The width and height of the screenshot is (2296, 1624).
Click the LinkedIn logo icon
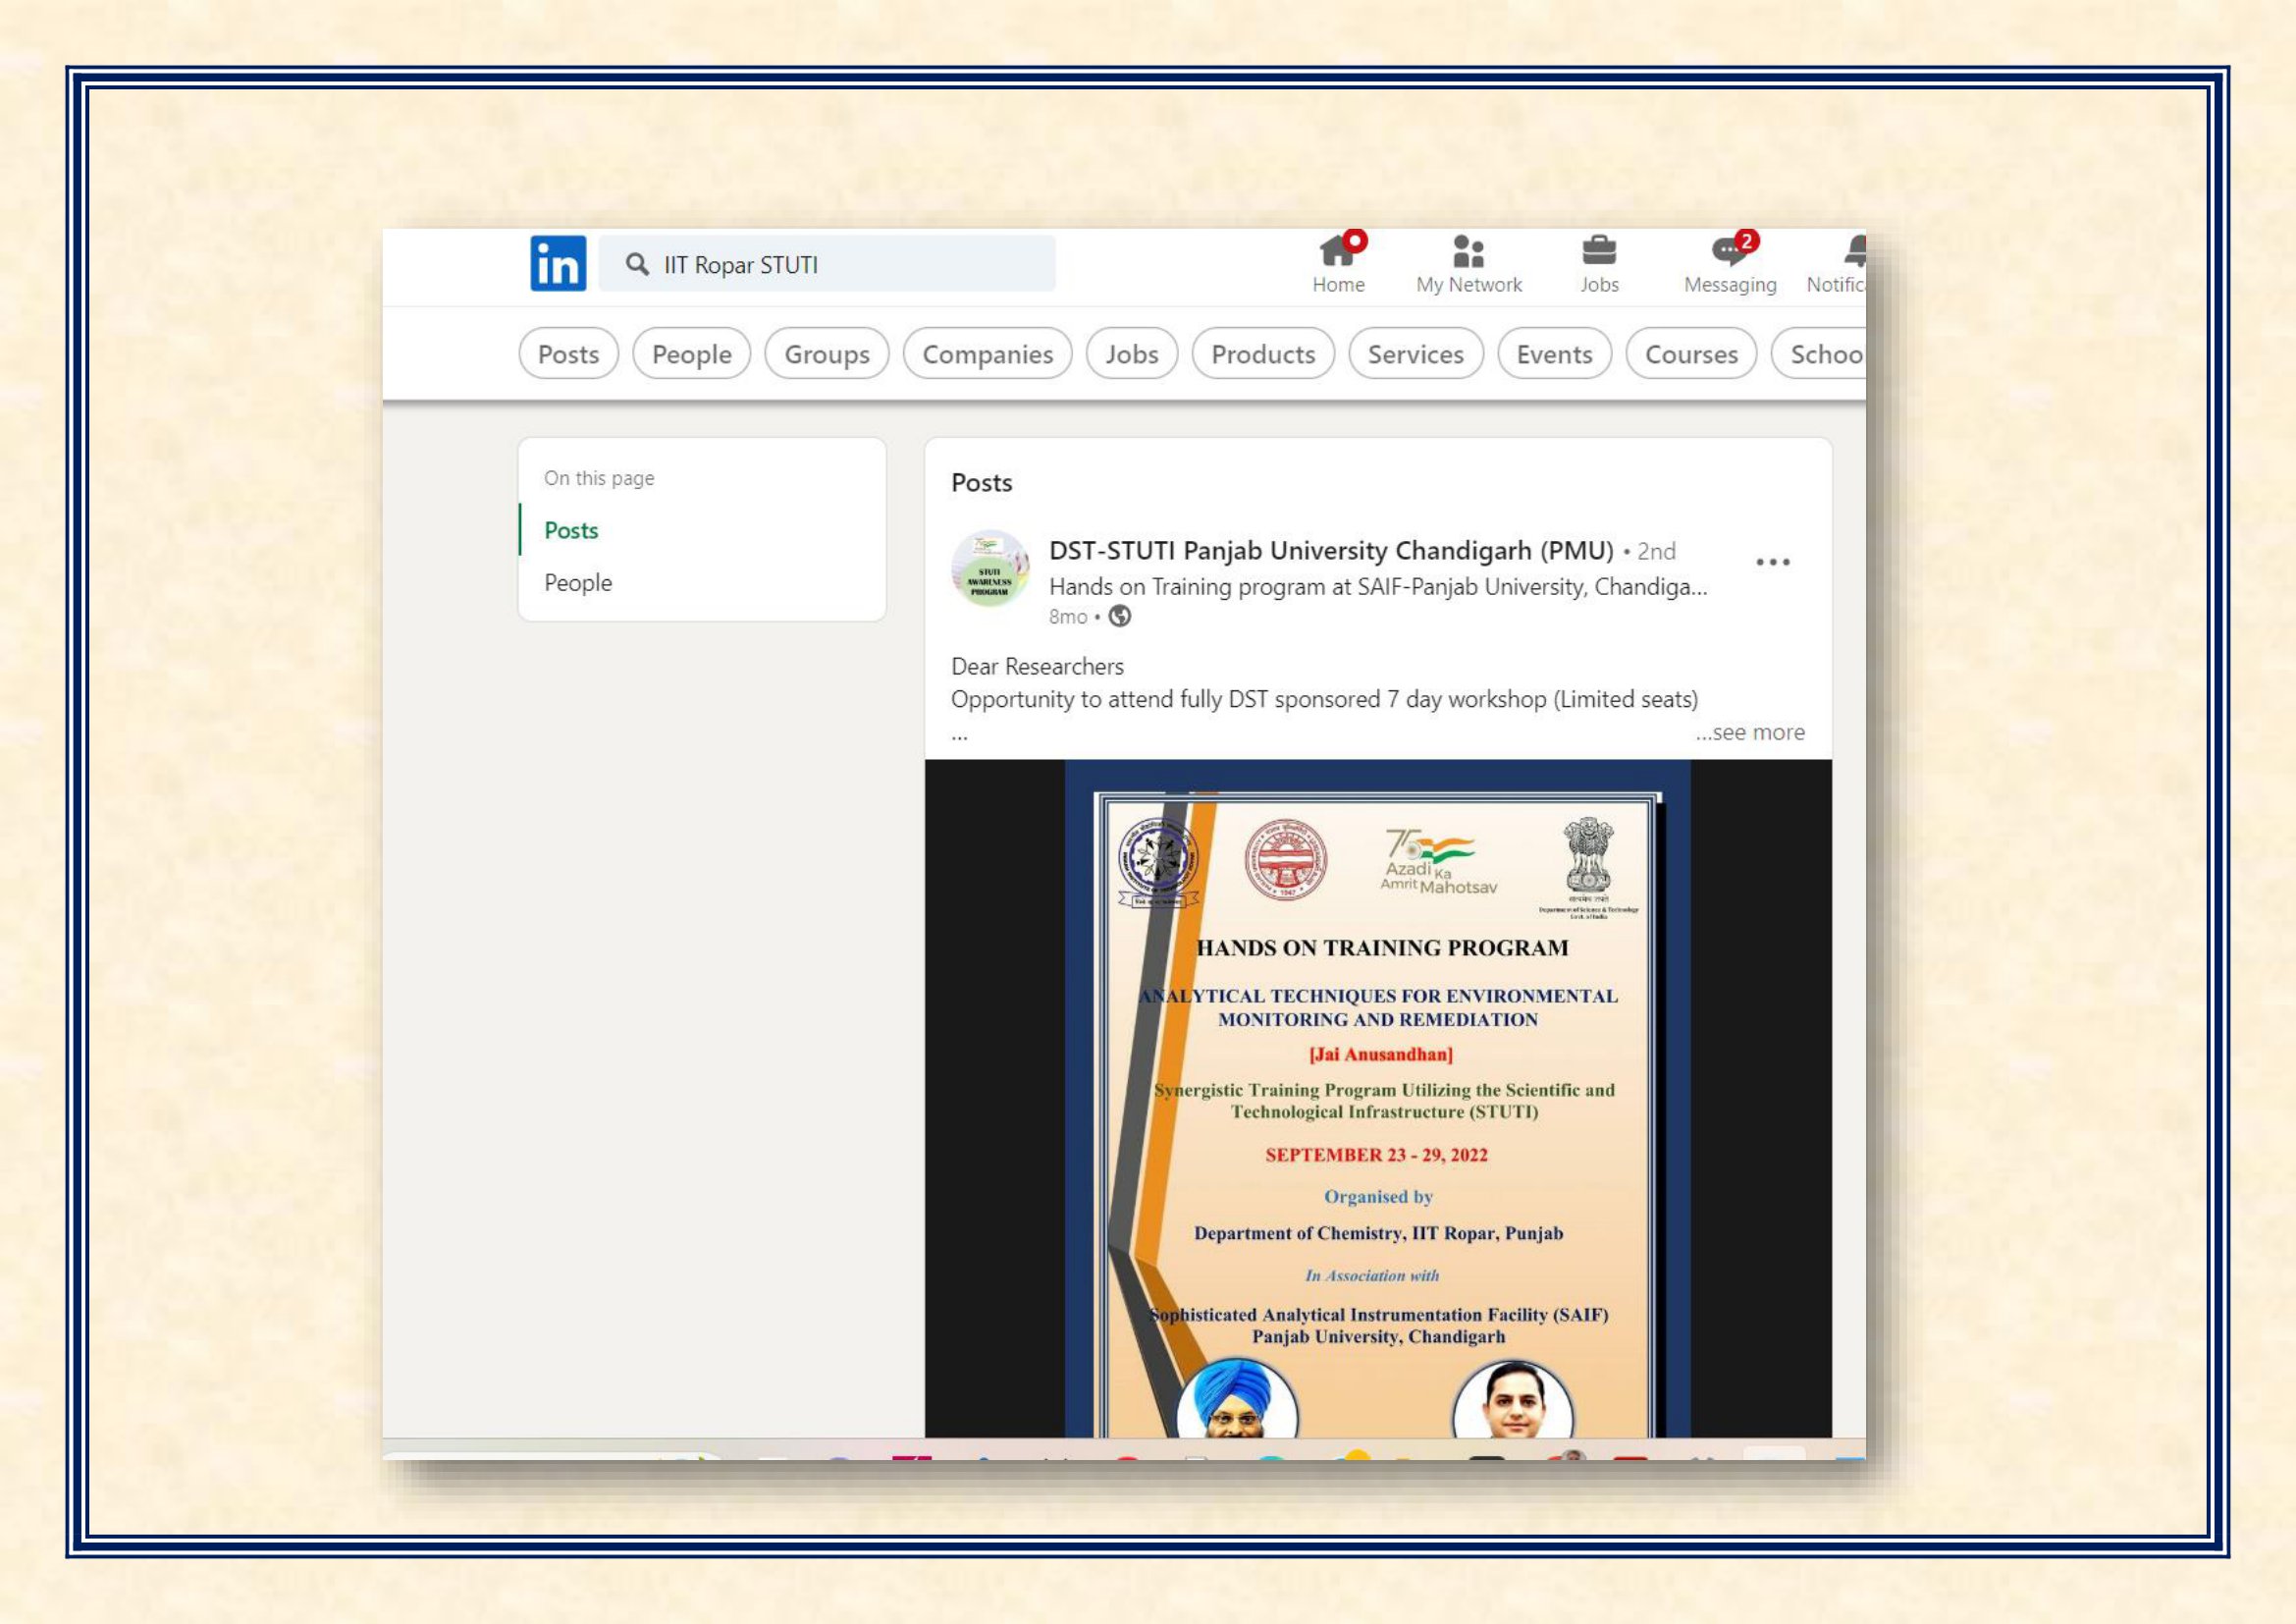click(x=558, y=264)
